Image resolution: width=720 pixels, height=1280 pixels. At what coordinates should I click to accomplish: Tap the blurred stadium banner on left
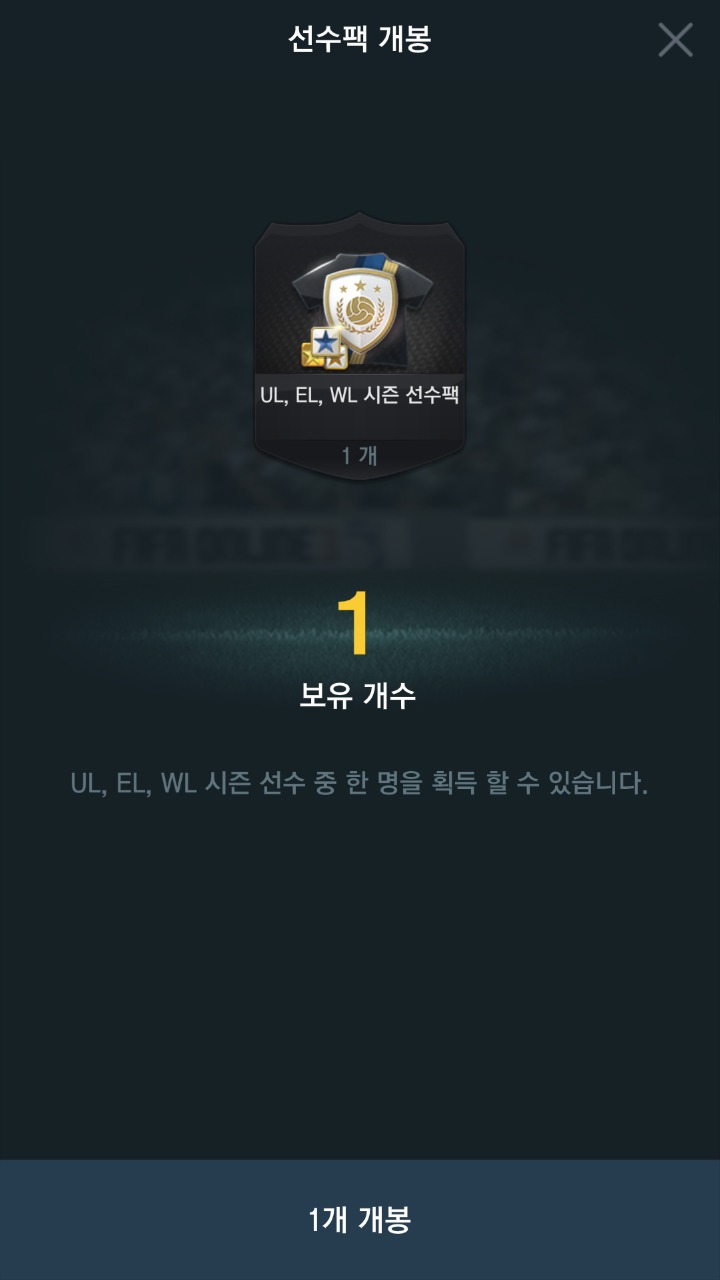click(x=225, y=545)
